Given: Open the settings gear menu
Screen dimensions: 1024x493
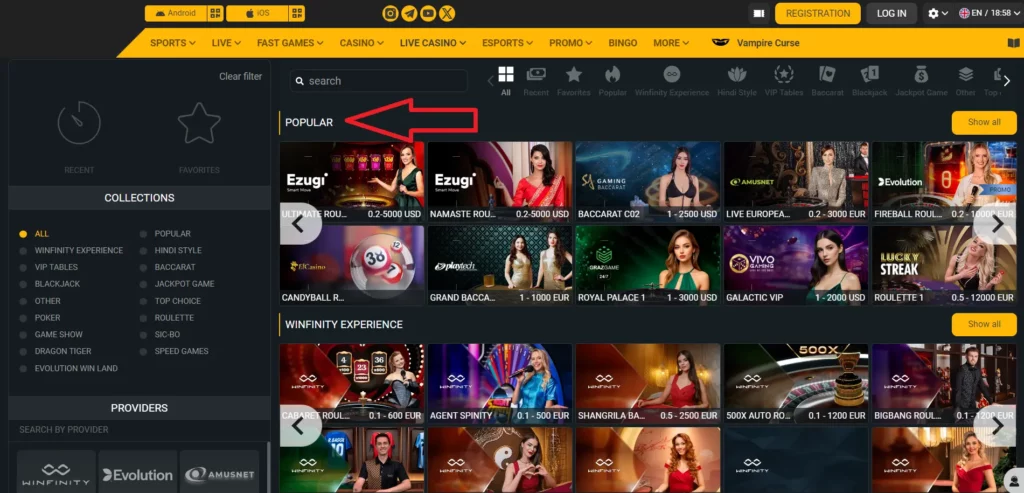Looking at the screenshot, I should tap(938, 14).
